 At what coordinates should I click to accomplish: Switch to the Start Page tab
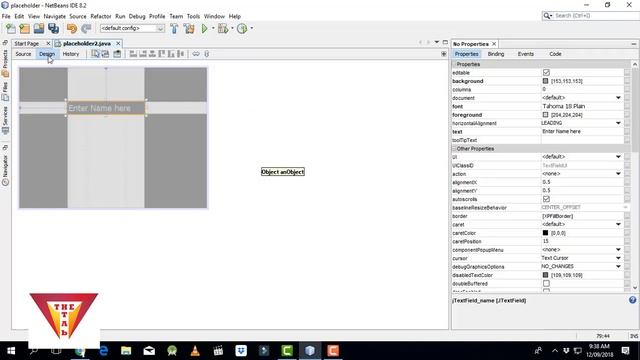[x=27, y=43]
